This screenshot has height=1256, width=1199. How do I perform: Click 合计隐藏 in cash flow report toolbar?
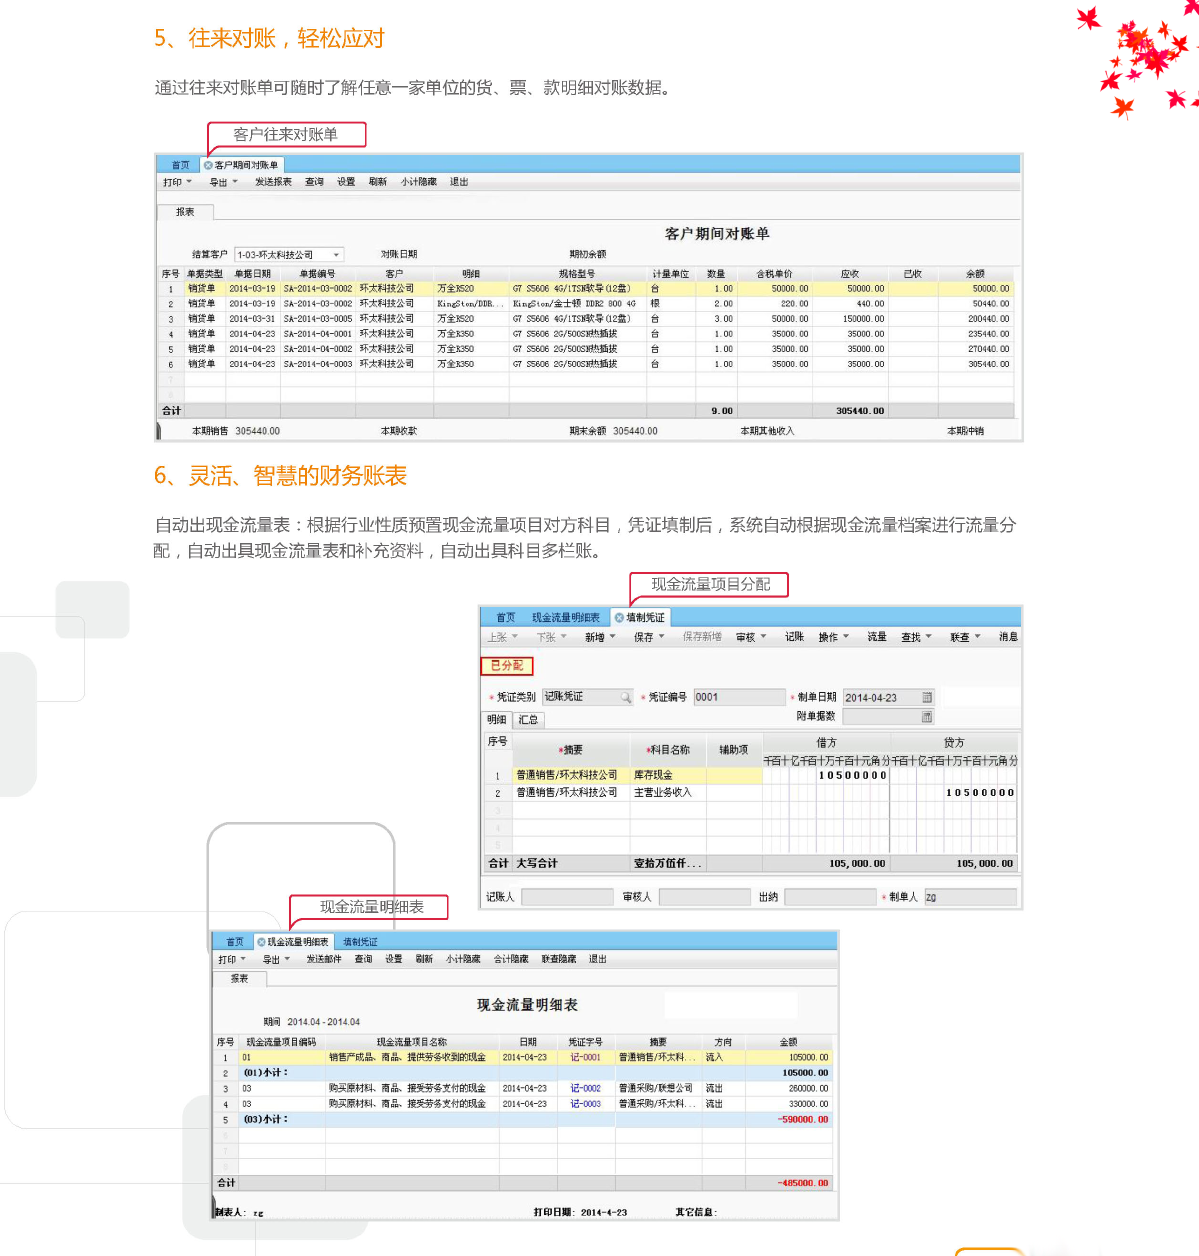pyautogui.click(x=510, y=959)
